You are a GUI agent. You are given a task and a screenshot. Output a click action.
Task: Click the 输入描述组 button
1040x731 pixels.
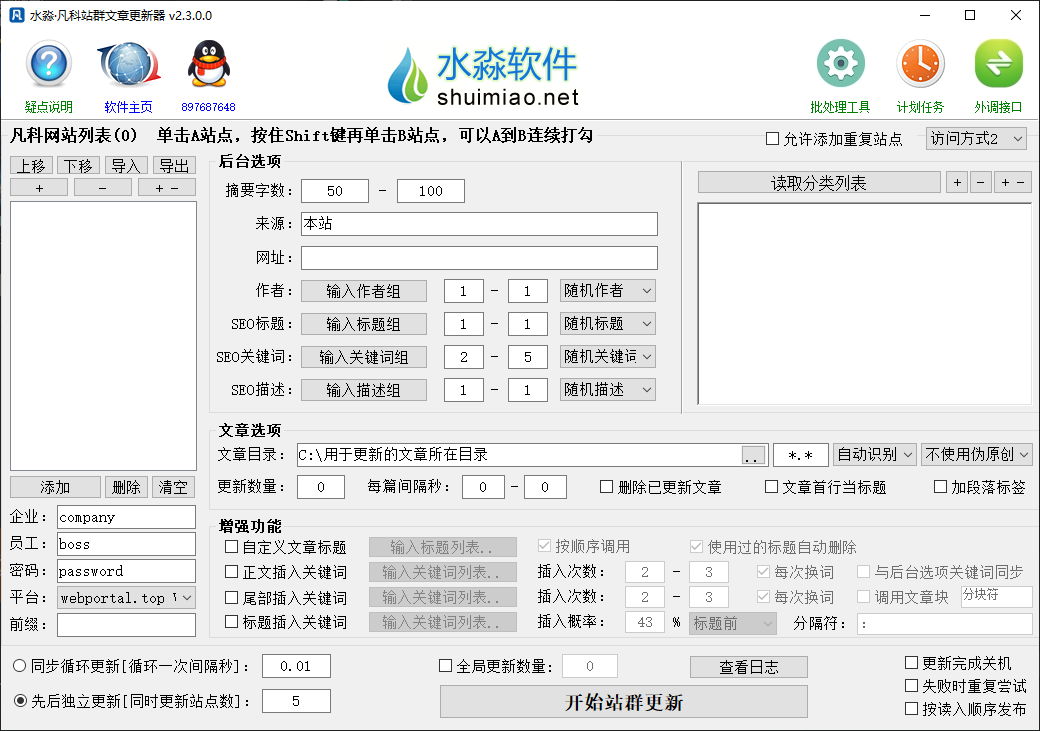click(363, 390)
